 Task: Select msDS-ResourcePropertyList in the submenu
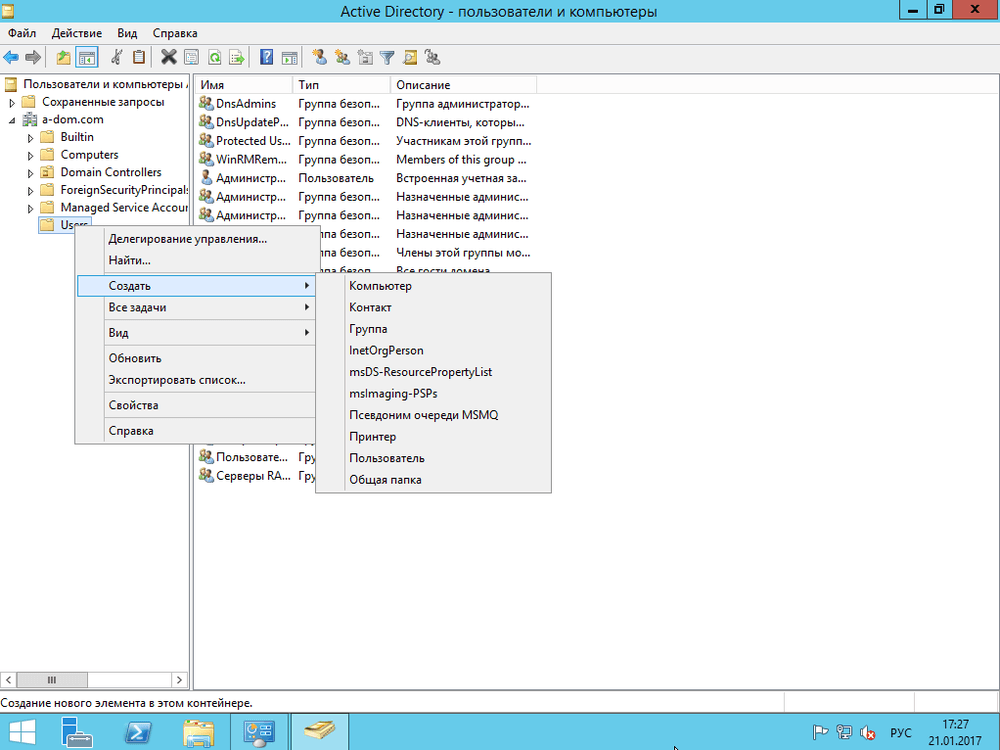[434, 372]
